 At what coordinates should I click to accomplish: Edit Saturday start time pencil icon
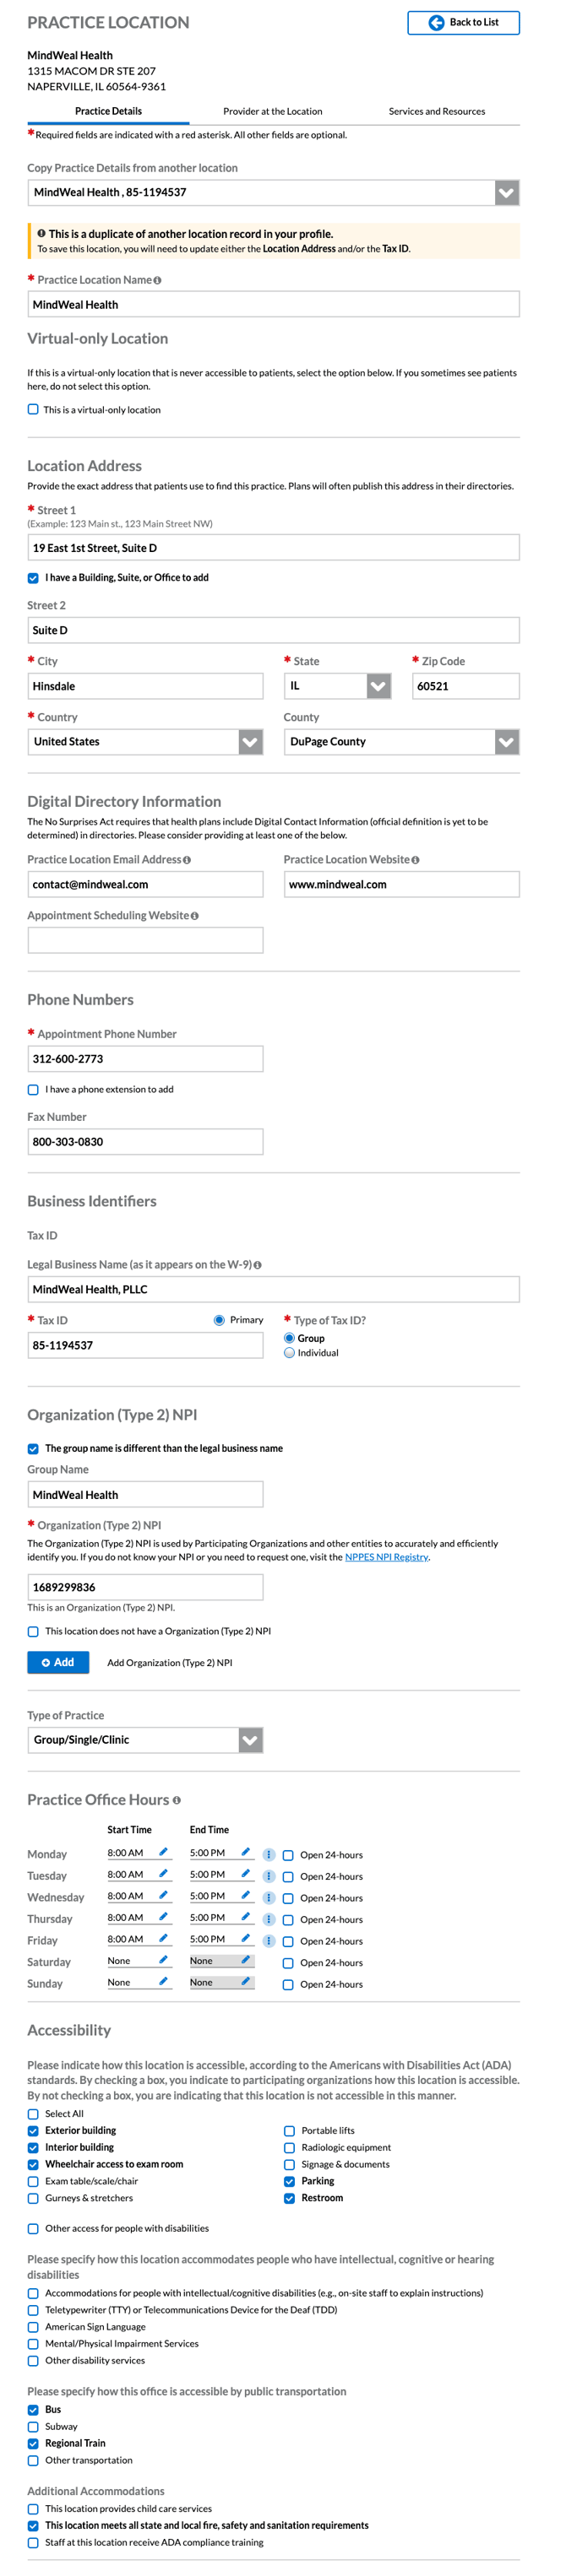point(163,1960)
